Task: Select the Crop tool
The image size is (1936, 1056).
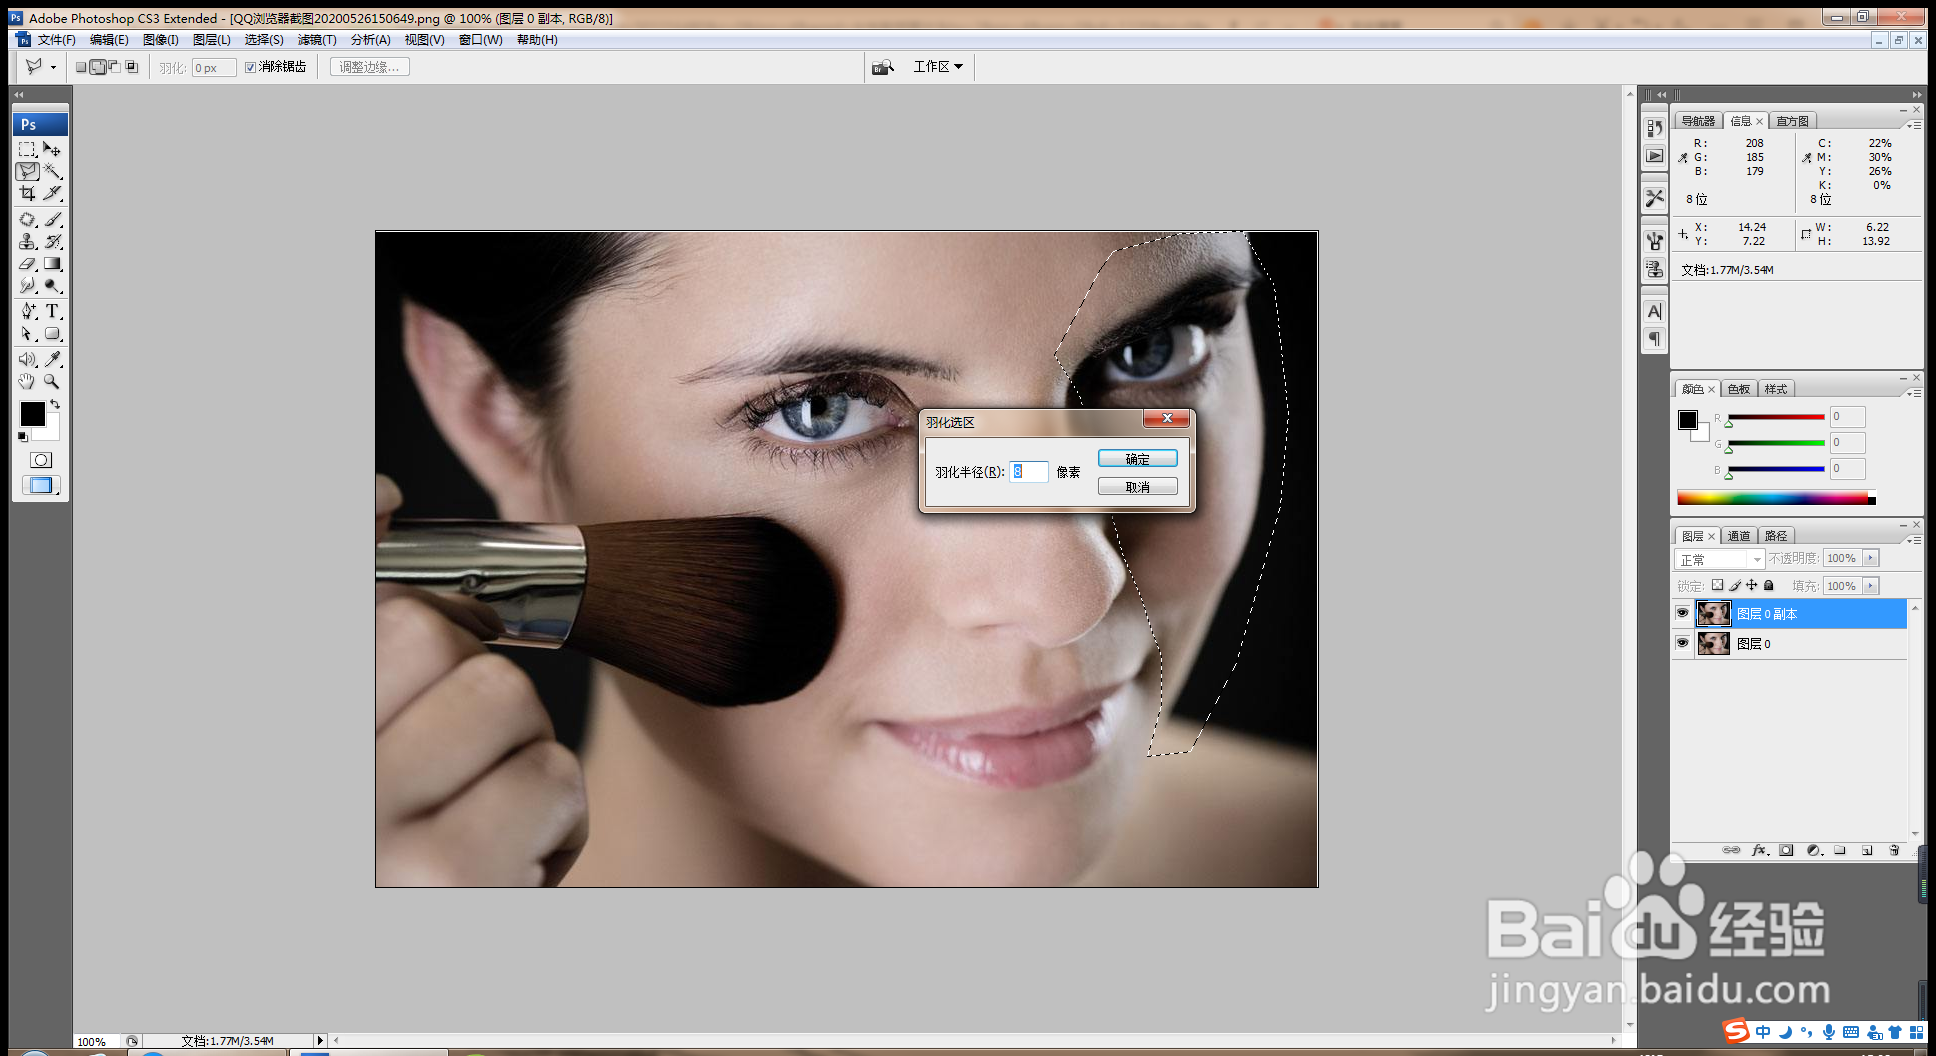Action: pos(27,193)
